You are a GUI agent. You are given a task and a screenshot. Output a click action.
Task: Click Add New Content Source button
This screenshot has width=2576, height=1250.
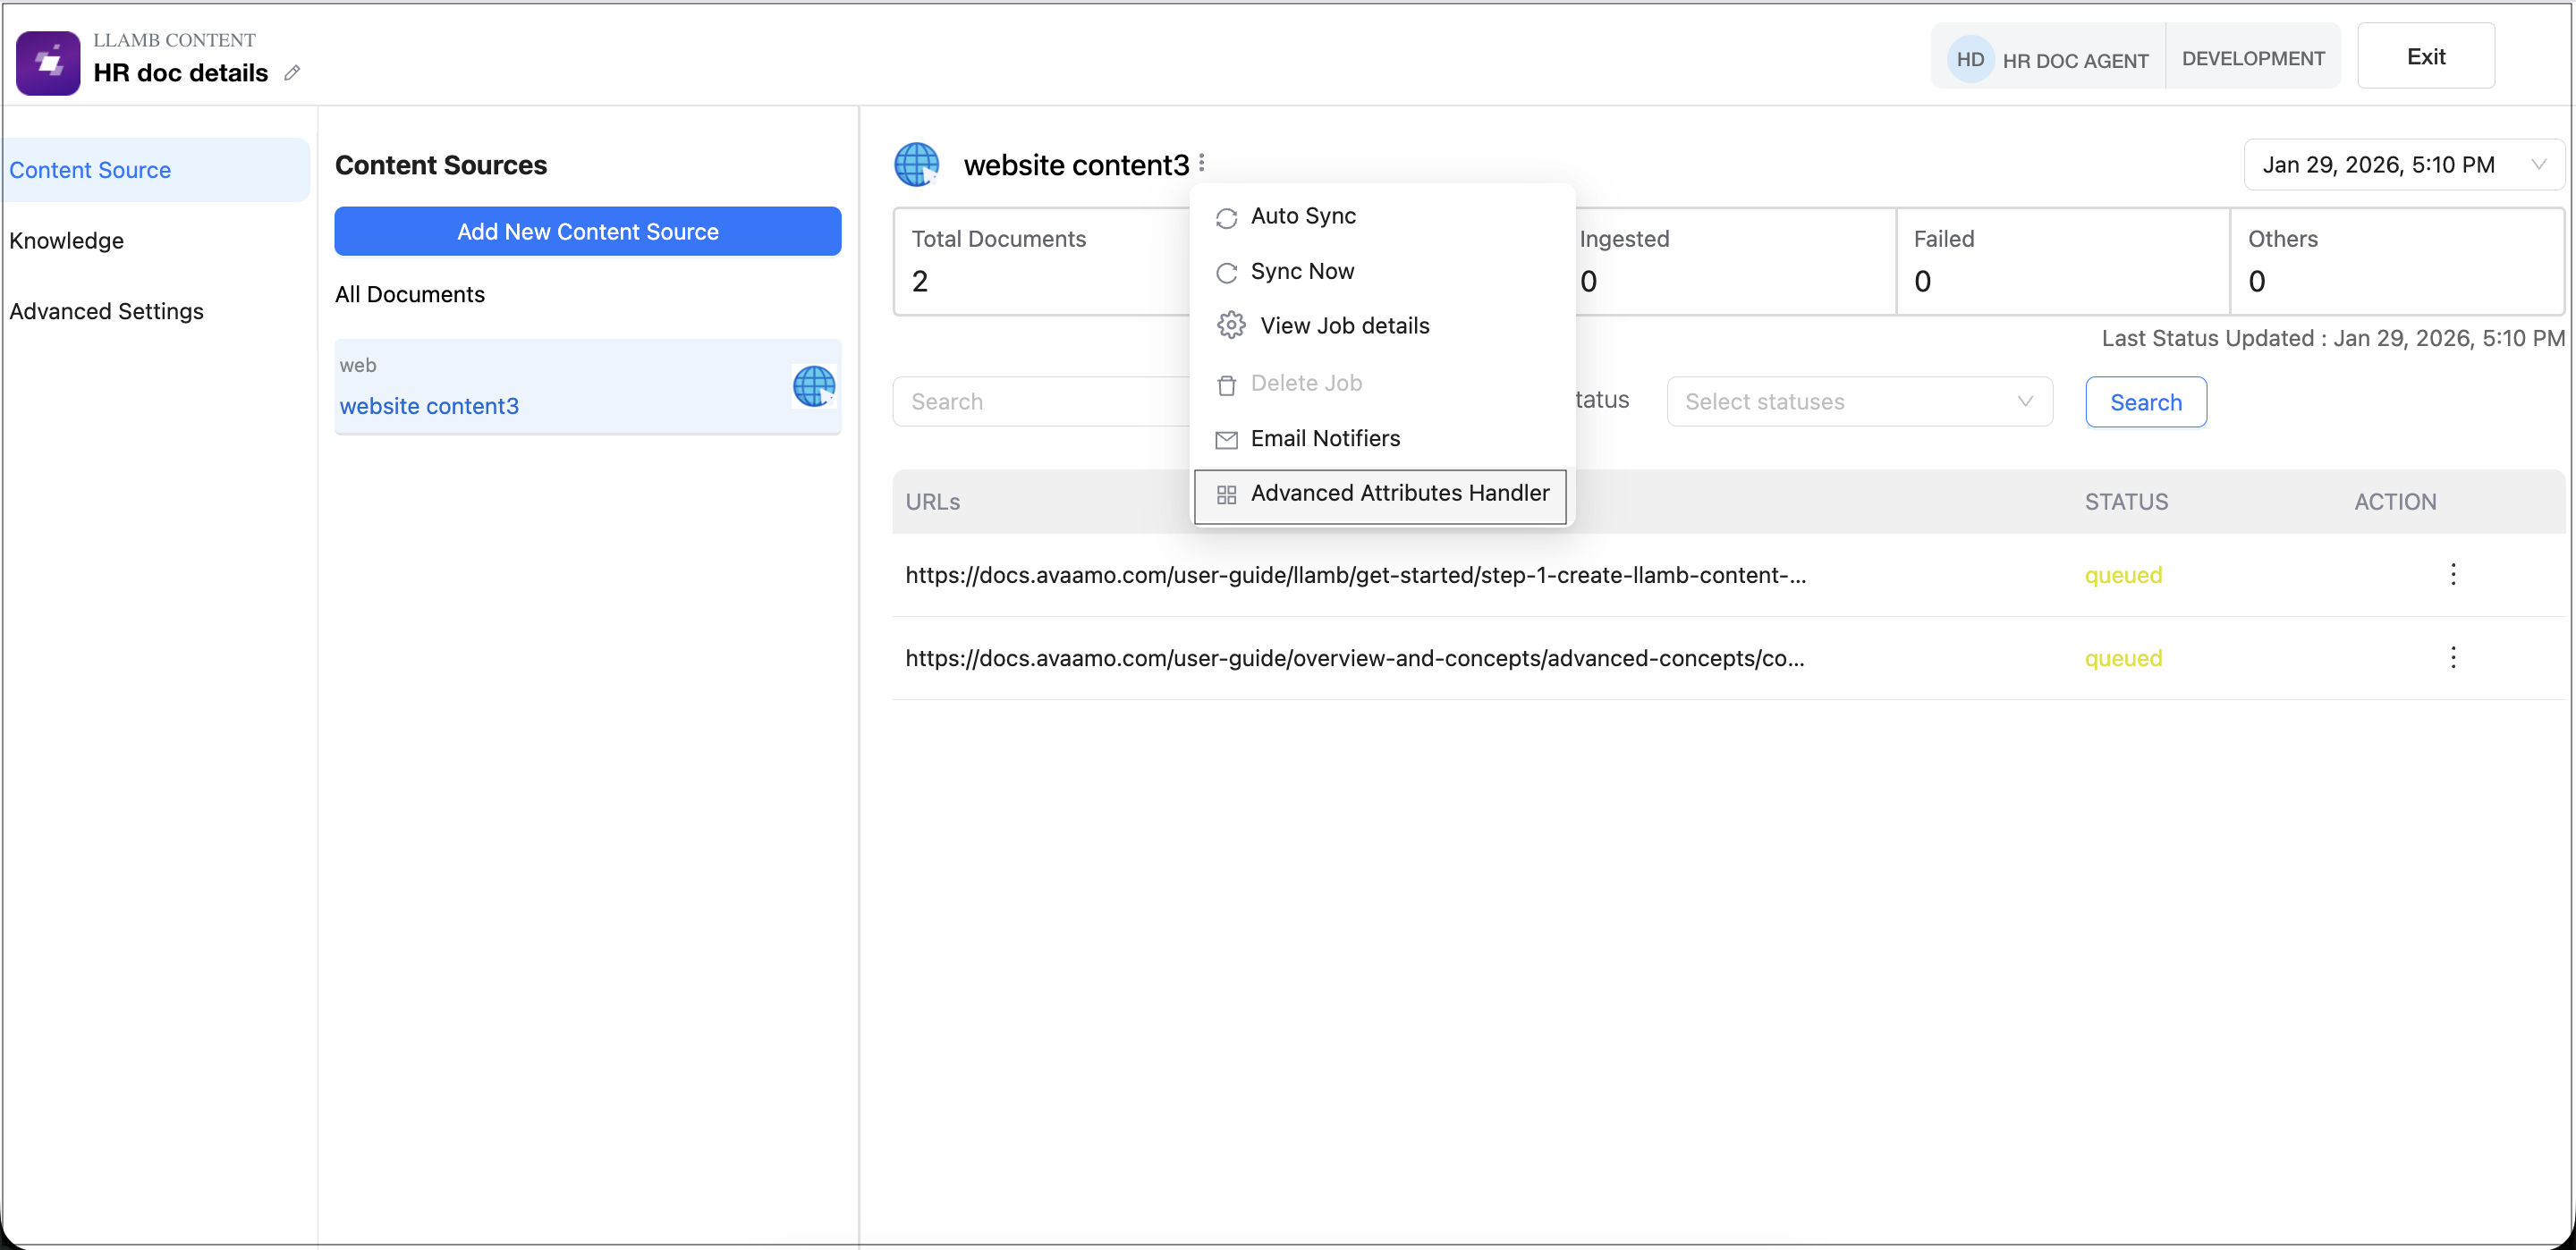587,232
